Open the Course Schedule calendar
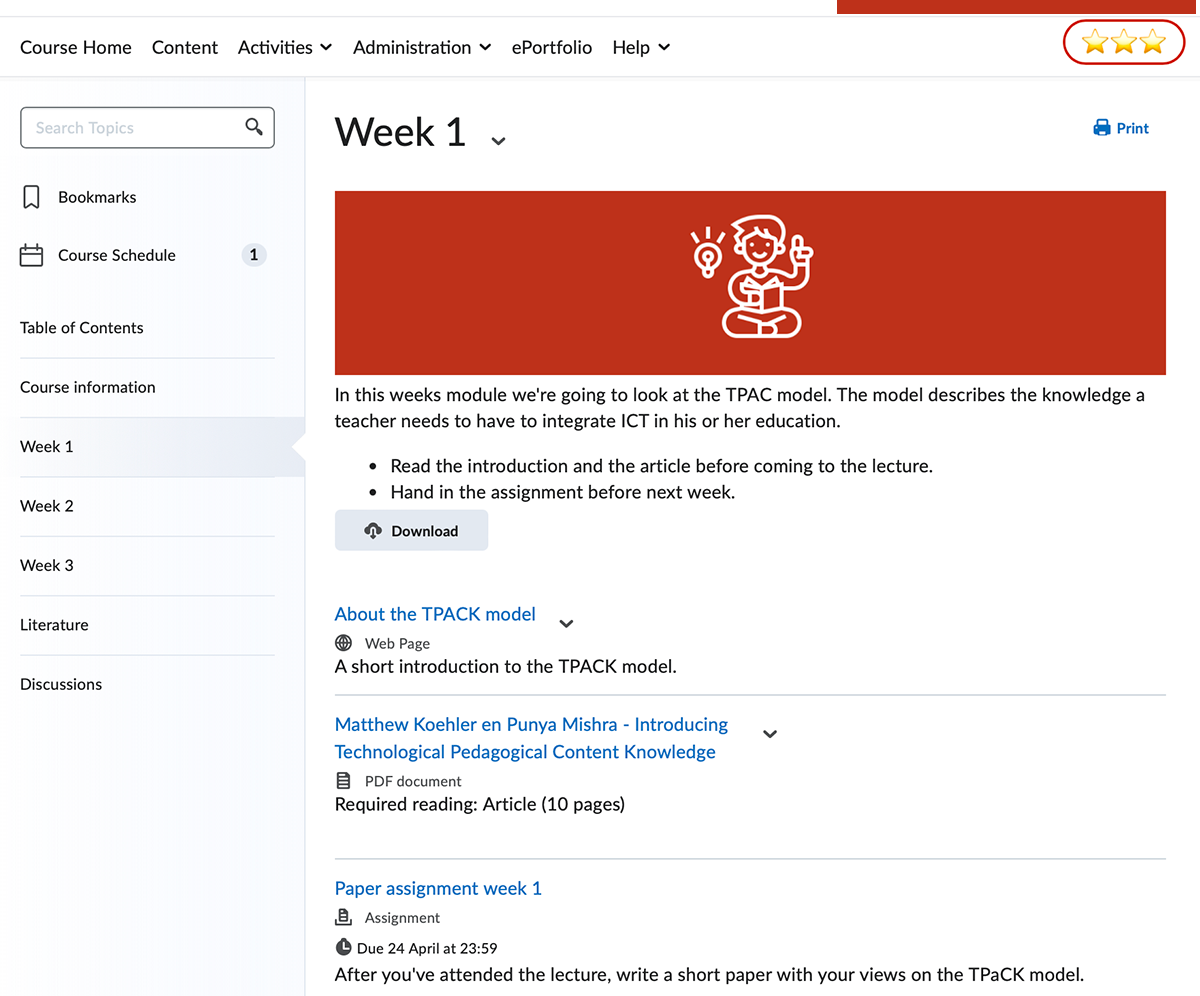The height and width of the screenshot is (996, 1200). [116, 255]
